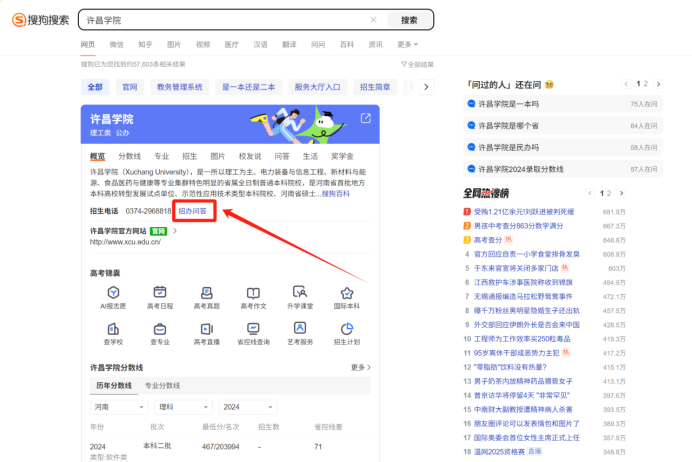This screenshot has height=462, width=692.
Task: Show more filter chips with right arrow
Action: click(426, 87)
